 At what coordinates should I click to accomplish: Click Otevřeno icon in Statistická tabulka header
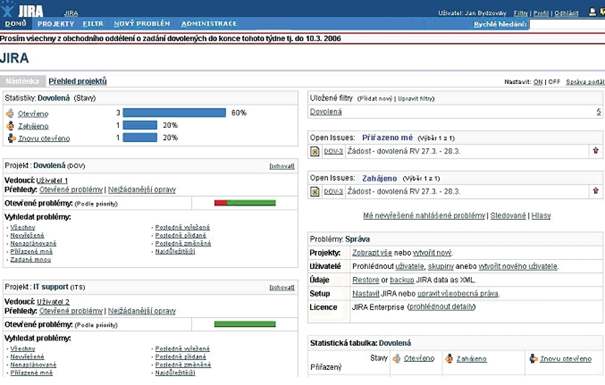pyautogui.click(x=397, y=359)
